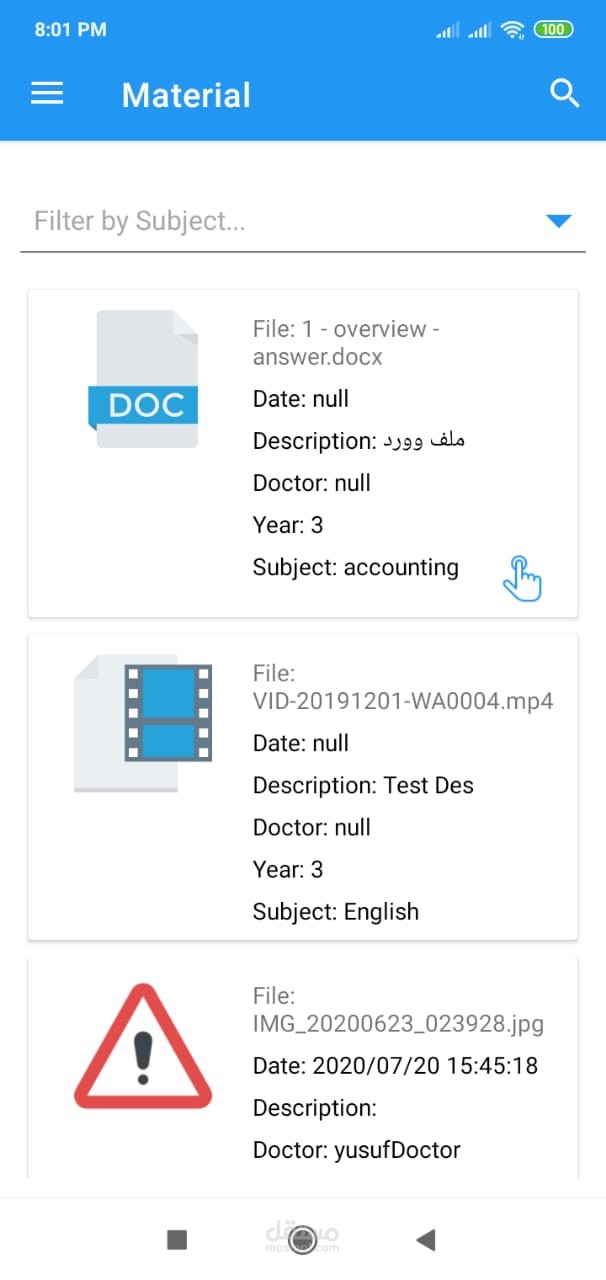Tap the Description: Test Des text

point(363,786)
